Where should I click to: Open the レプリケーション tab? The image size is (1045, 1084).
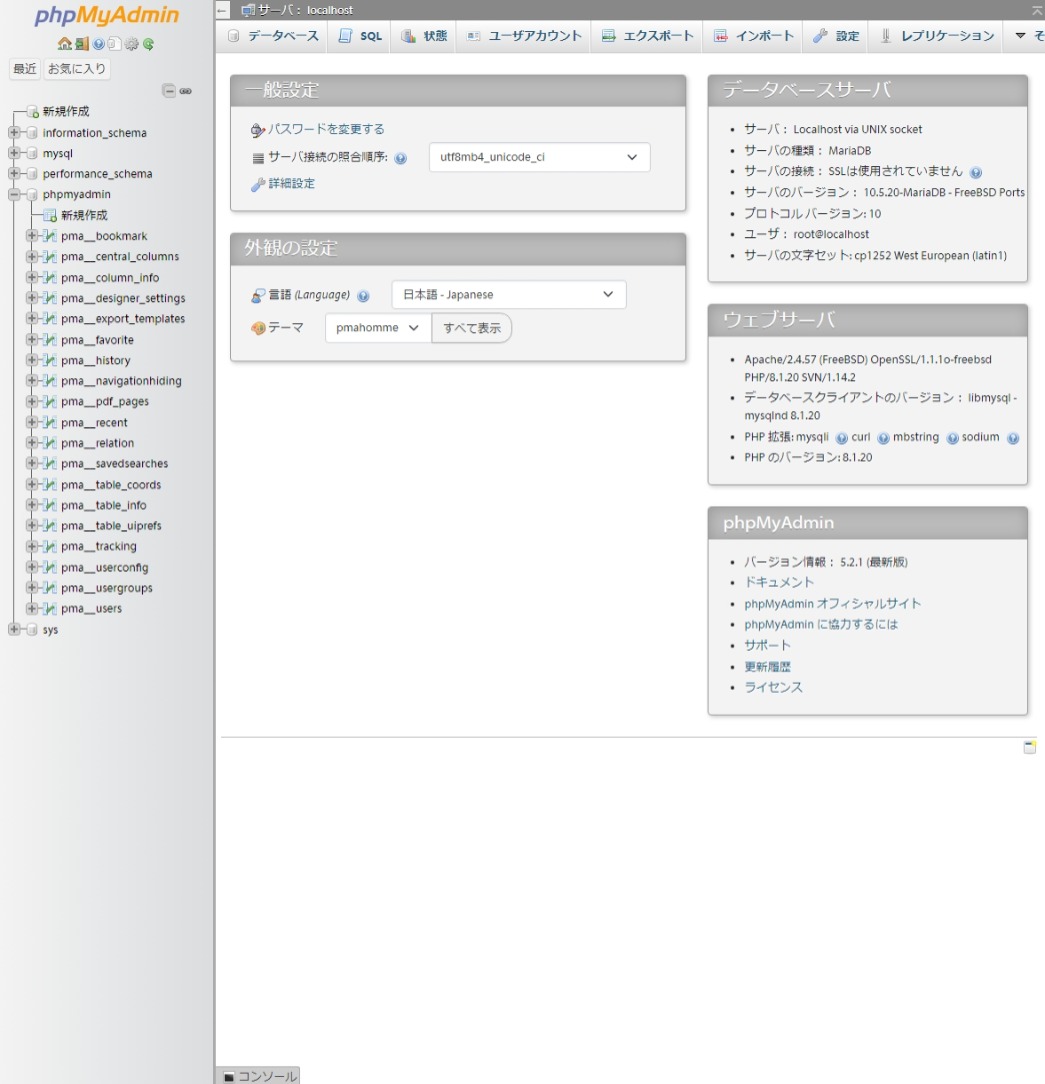(x=936, y=36)
